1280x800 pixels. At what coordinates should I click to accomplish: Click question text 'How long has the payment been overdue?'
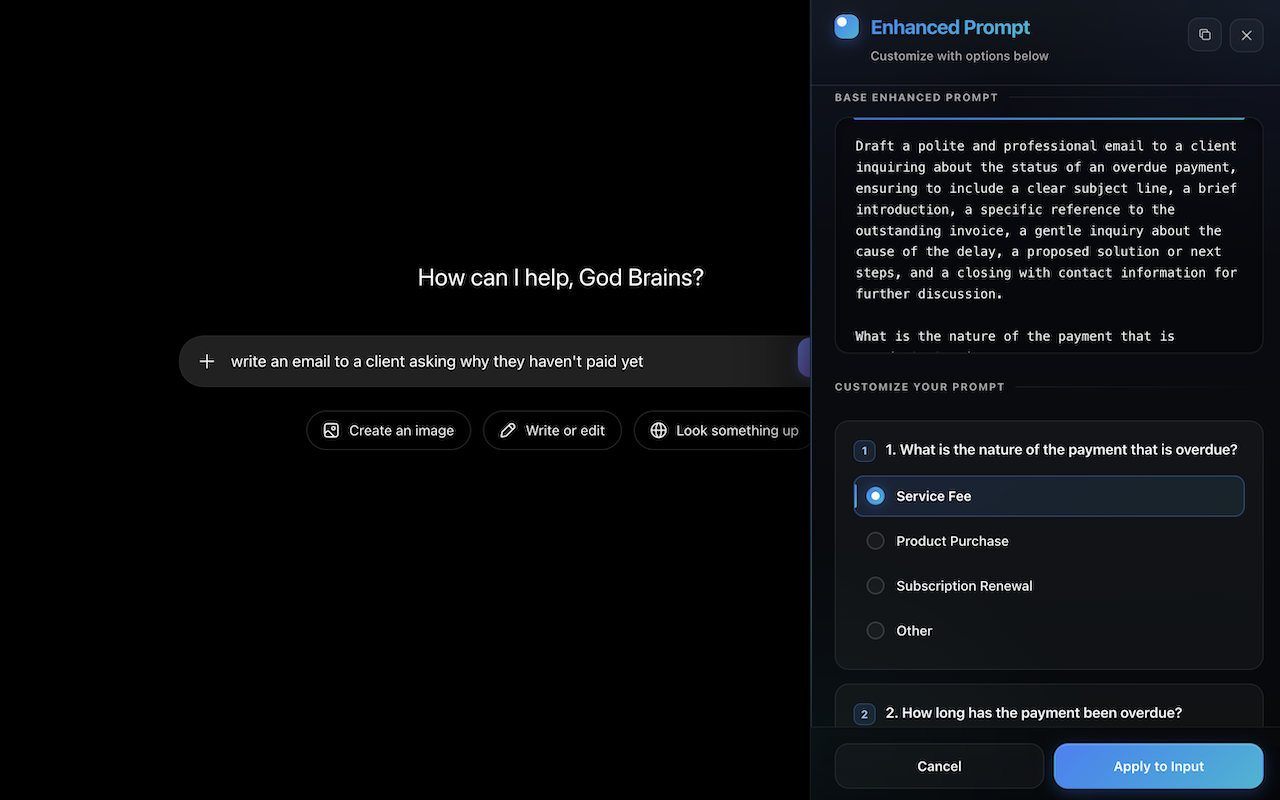pos(1034,713)
